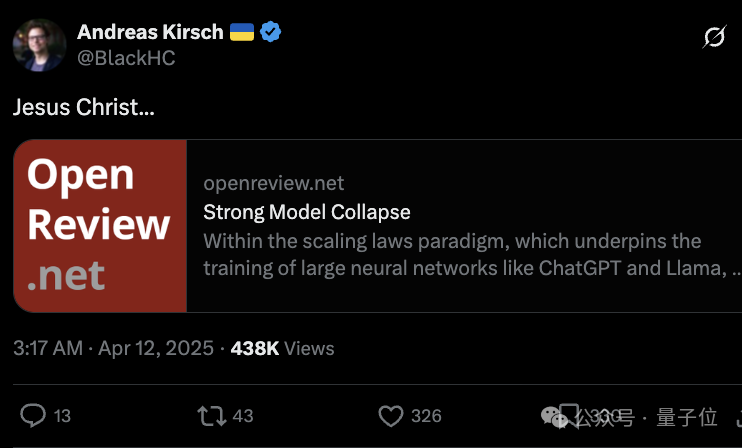The width and height of the screenshot is (742, 448).
Task: Open the @BlackHC handle link
Action: [126, 58]
